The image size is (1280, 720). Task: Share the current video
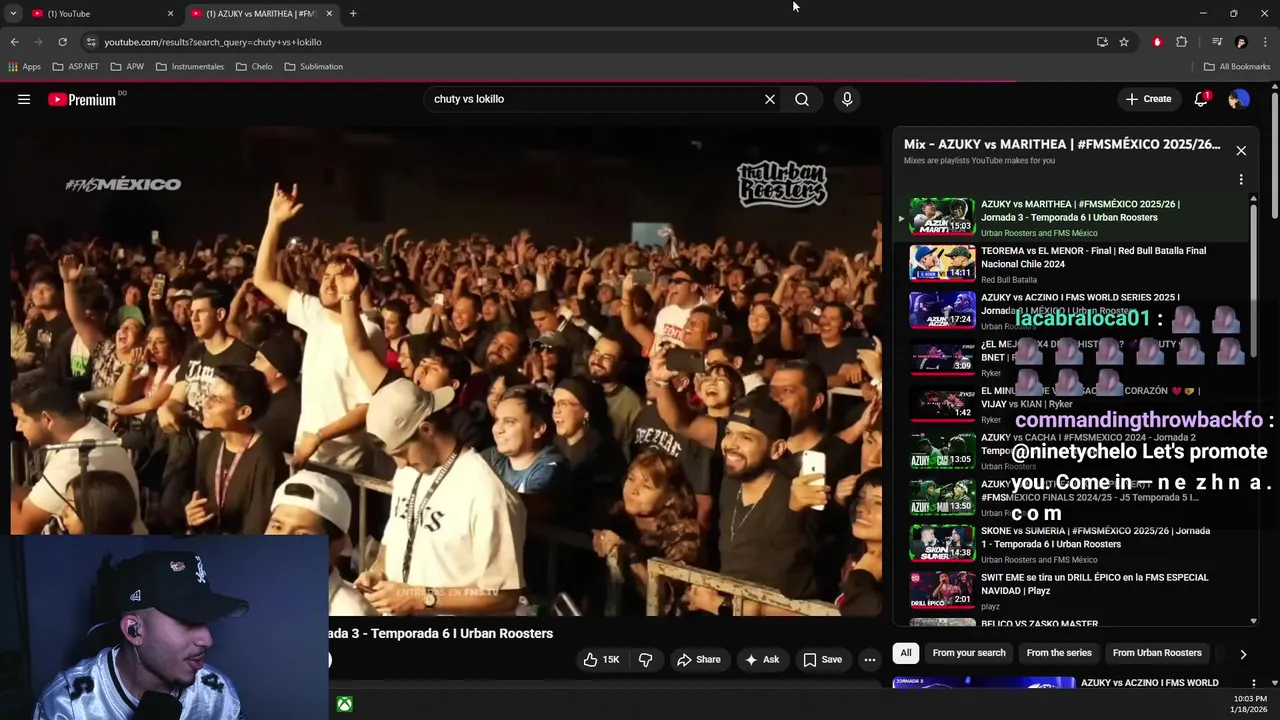[699, 660]
